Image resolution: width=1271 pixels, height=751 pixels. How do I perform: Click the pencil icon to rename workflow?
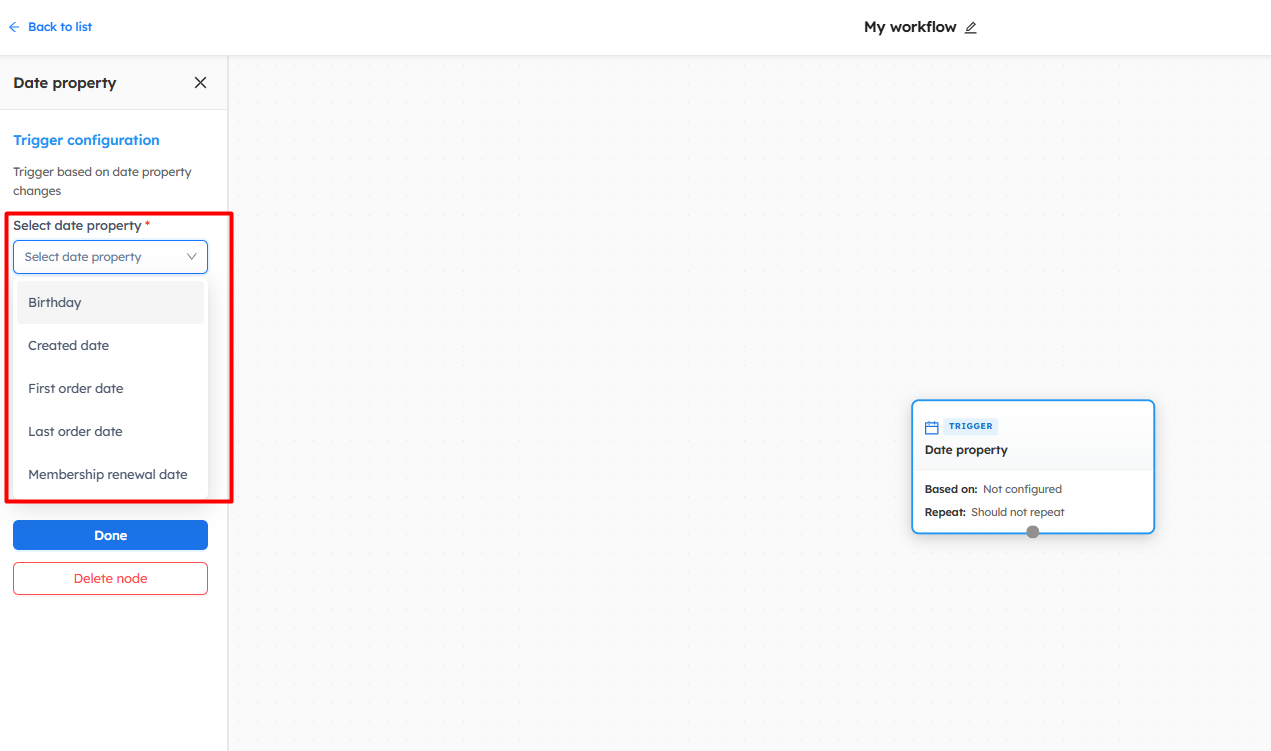tap(970, 28)
